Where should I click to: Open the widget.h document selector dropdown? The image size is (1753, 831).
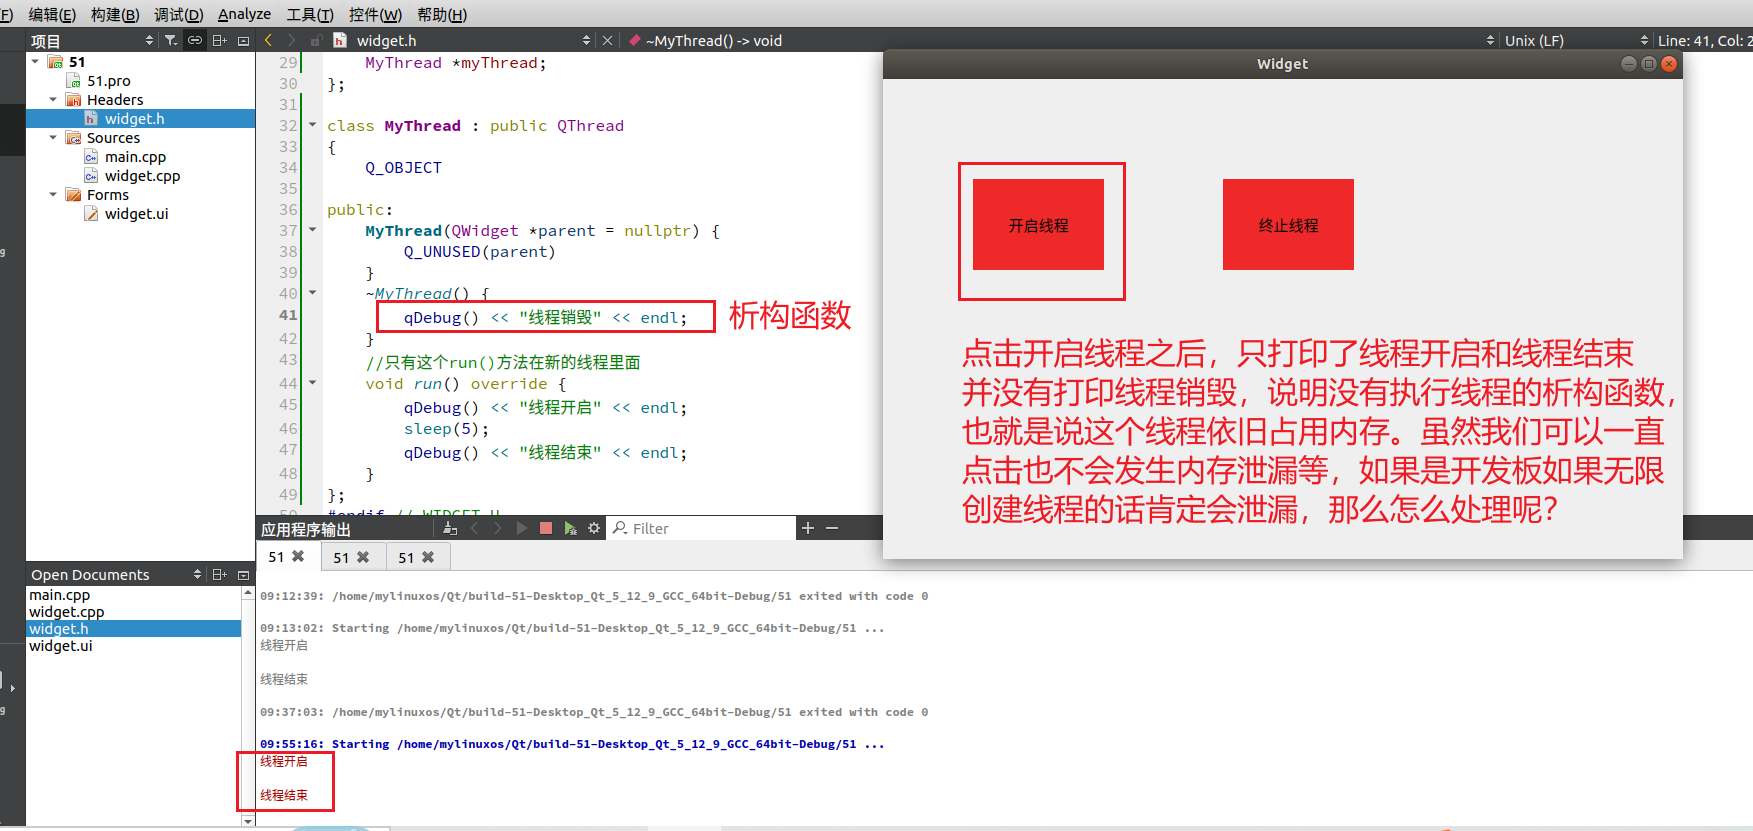(586, 40)
